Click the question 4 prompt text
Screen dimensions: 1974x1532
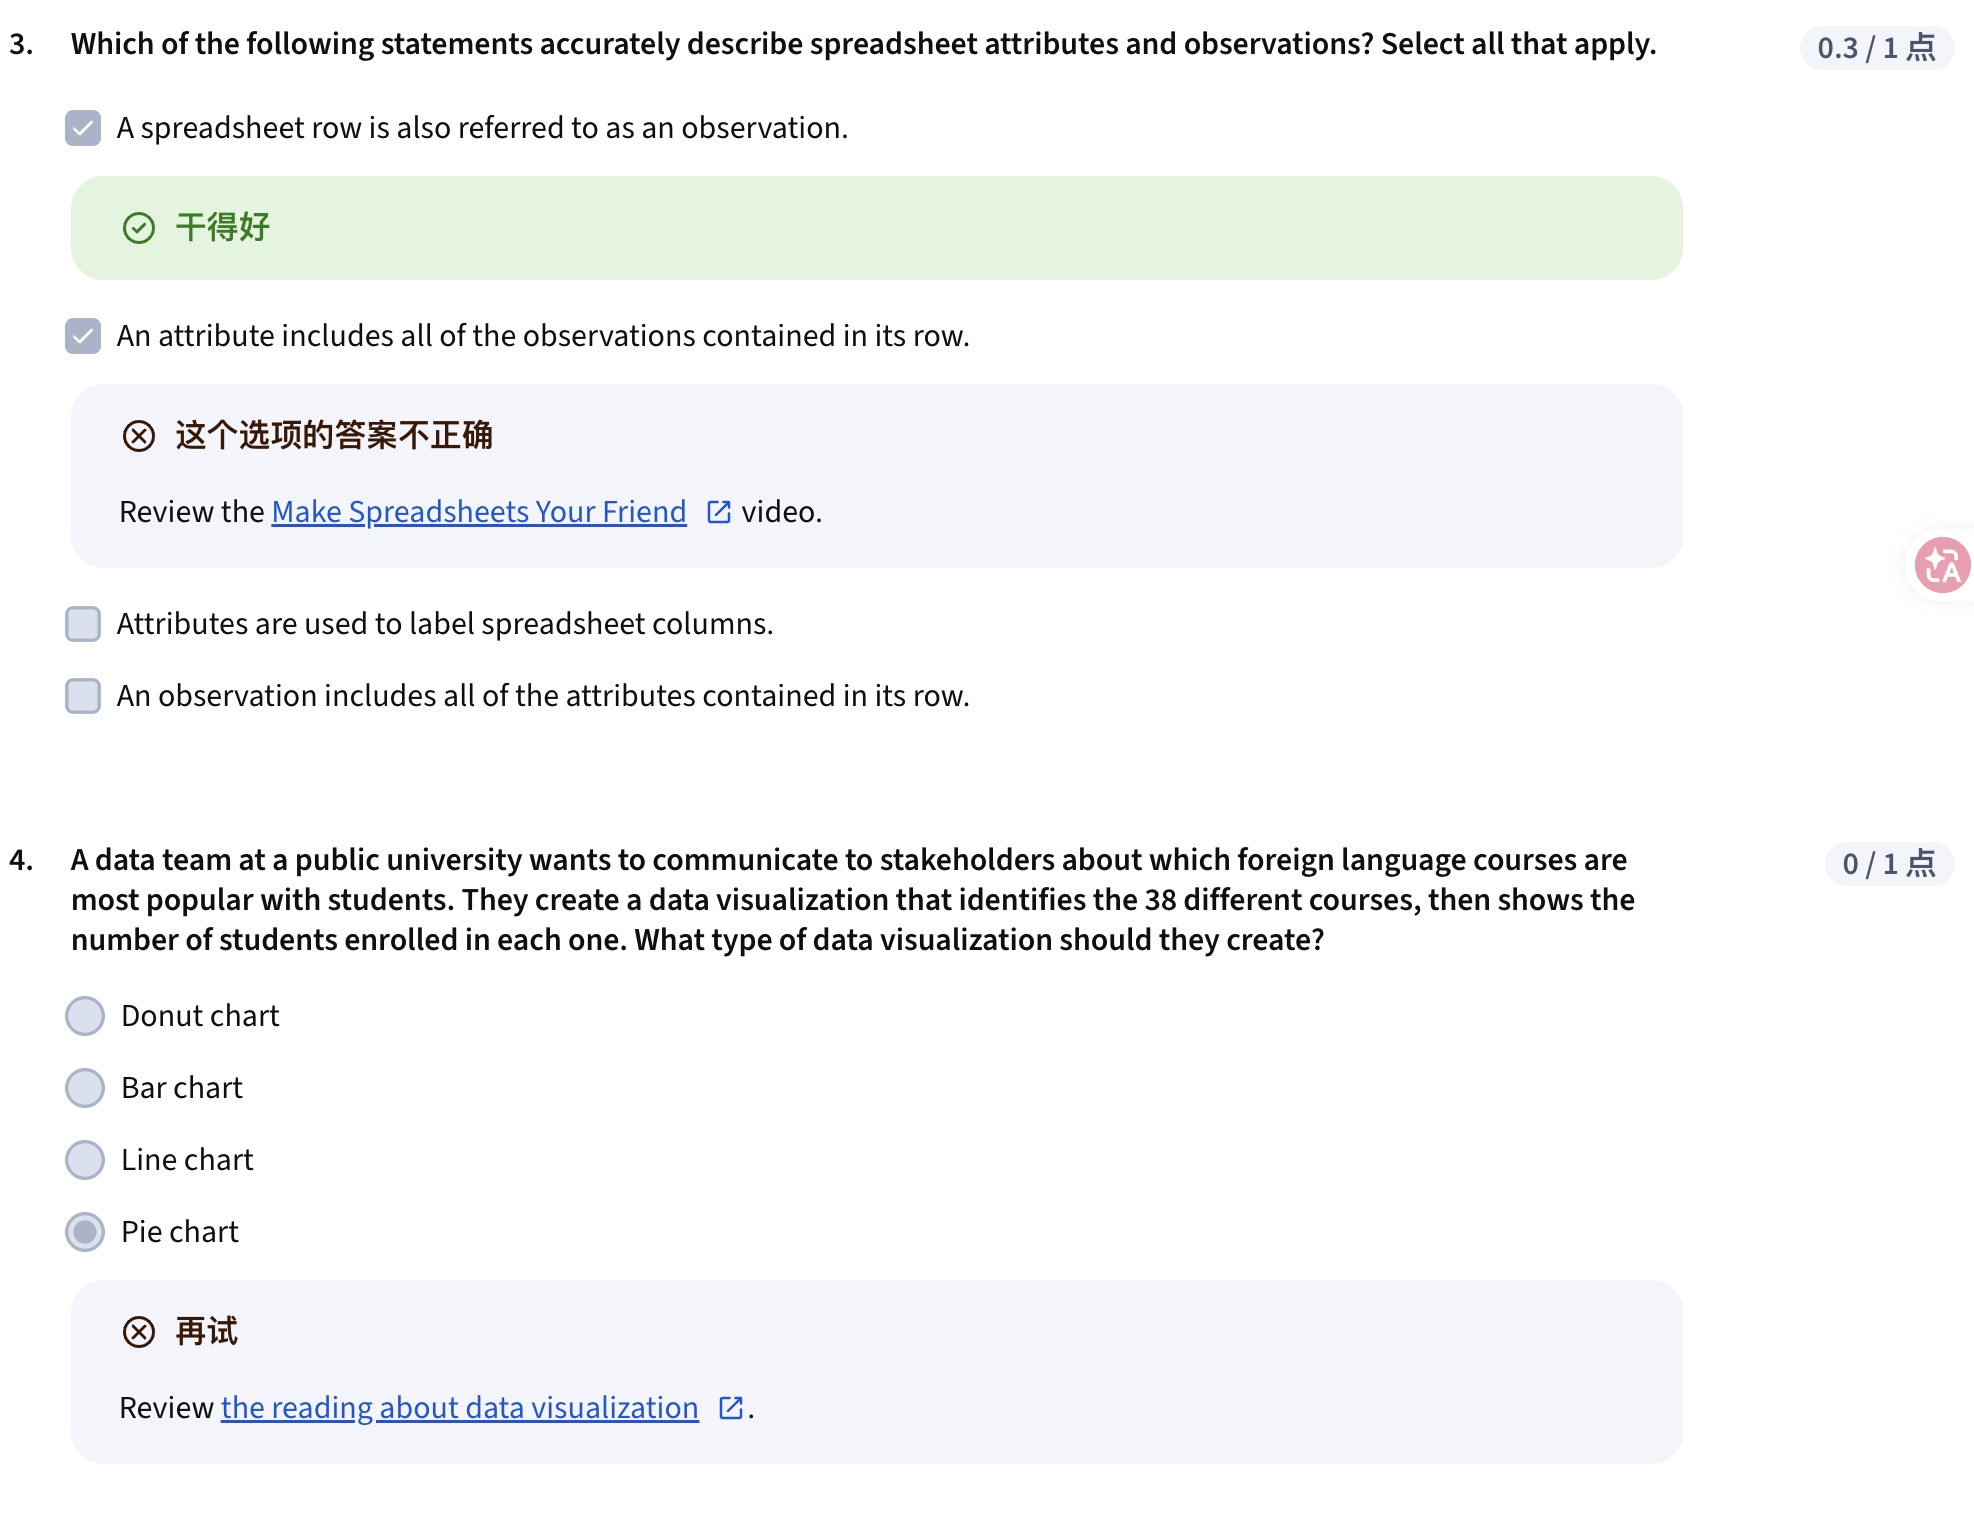[853, 900]
